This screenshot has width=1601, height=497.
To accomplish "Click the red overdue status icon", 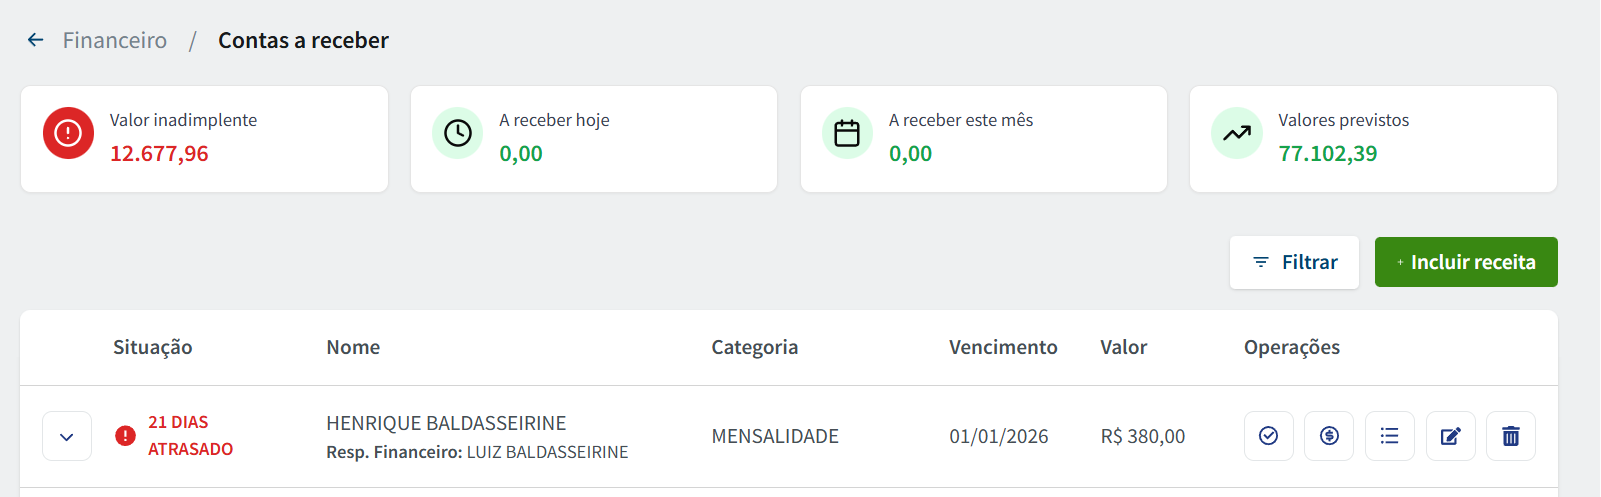I will point(125,436).
